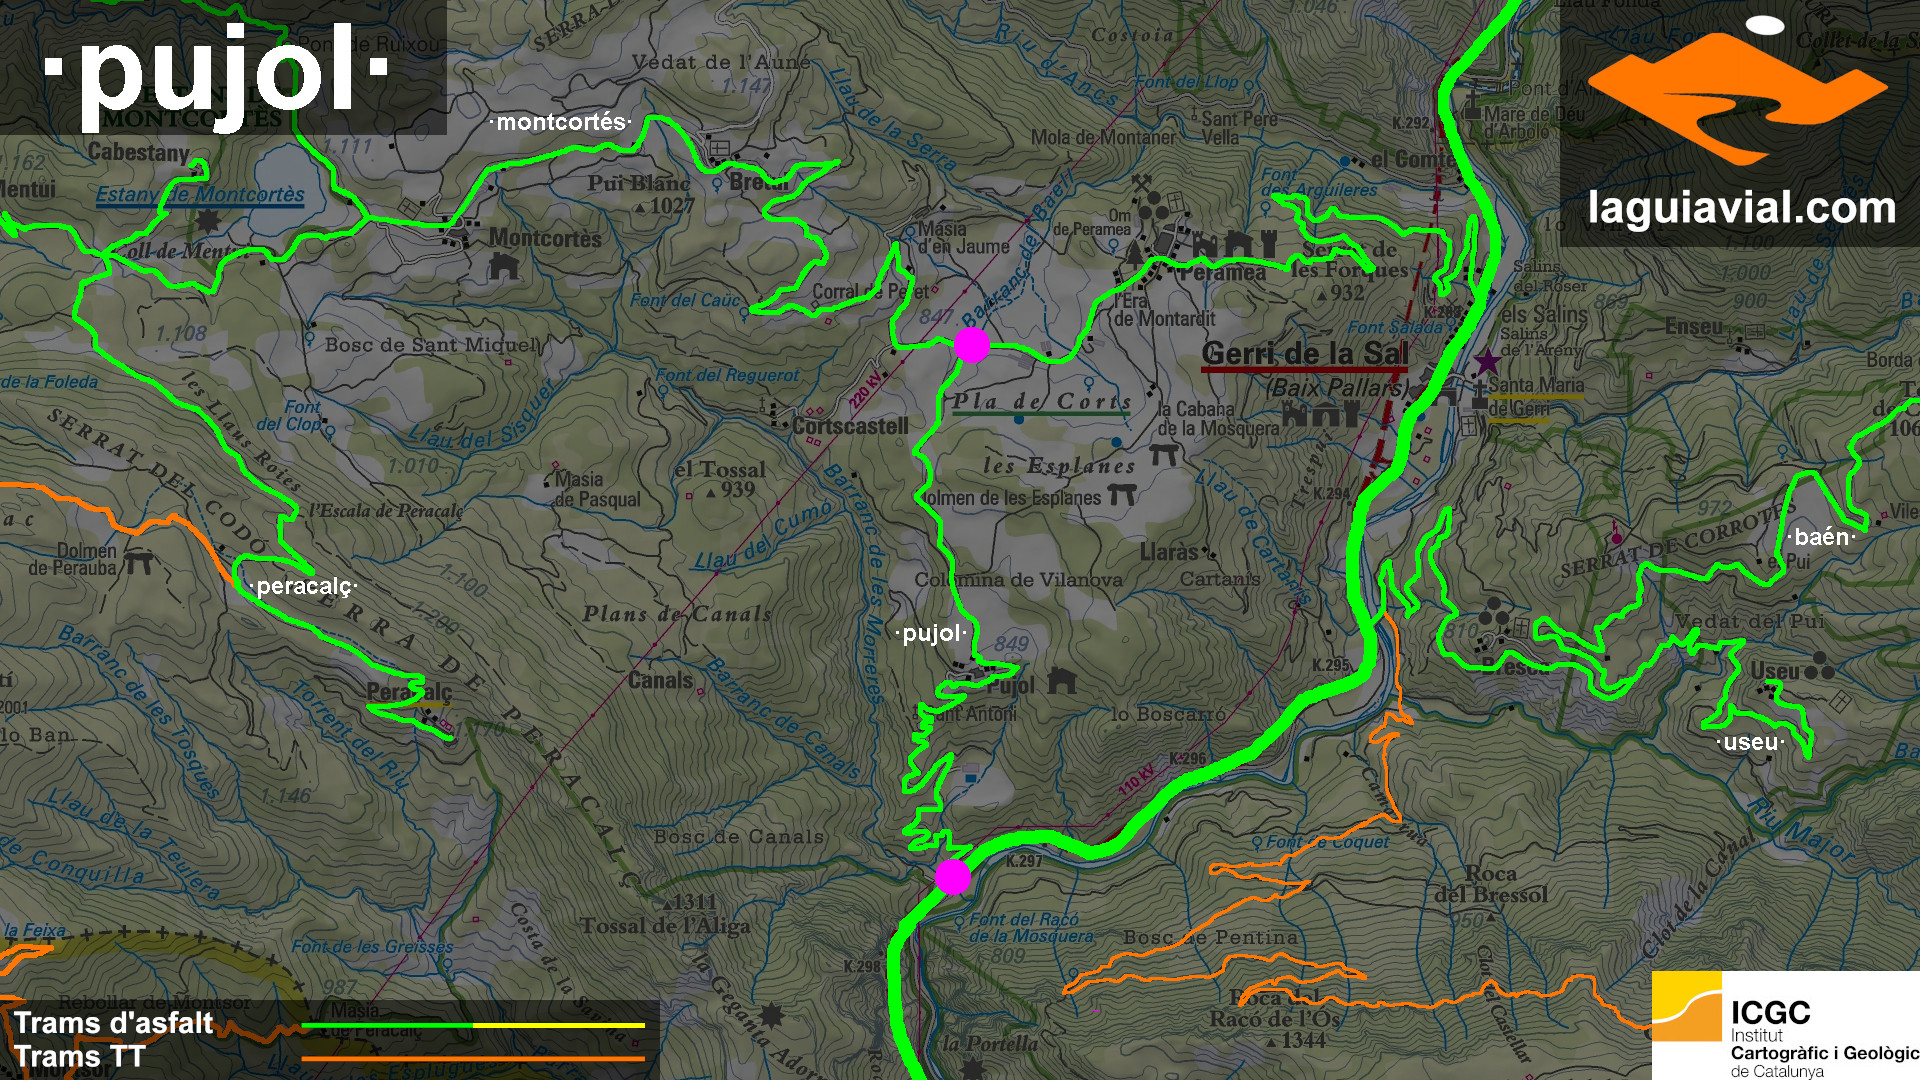Click the dolmen icon at Dolmen de les Esplanes
The width and height of the screenshot is (1920, 1080).
[x=1121, y=494]
